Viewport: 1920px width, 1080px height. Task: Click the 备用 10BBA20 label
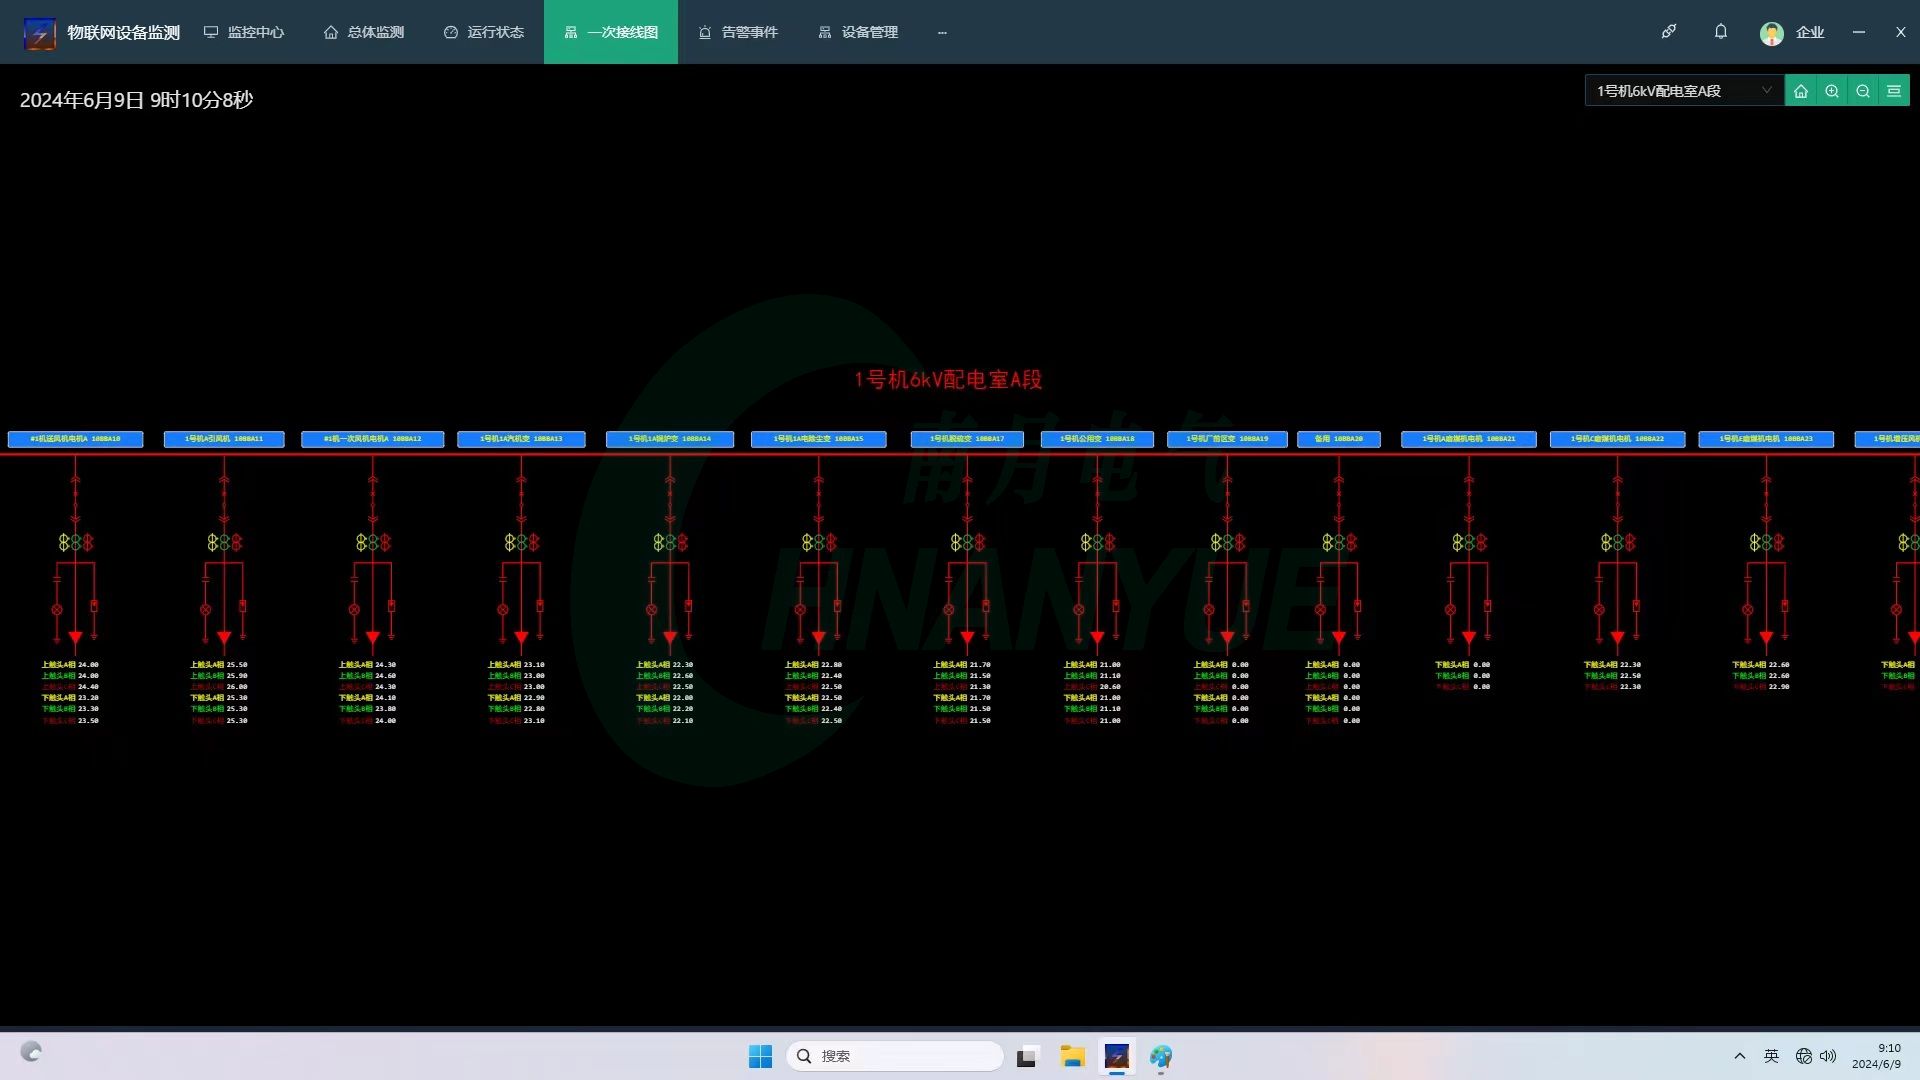[1339, 439]
